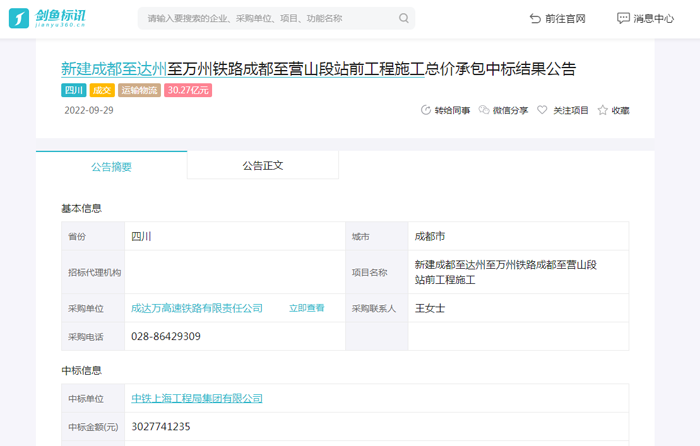Click the search magnifier icon
The height and width of the screenshot is (446, 700).
point(404,18)
